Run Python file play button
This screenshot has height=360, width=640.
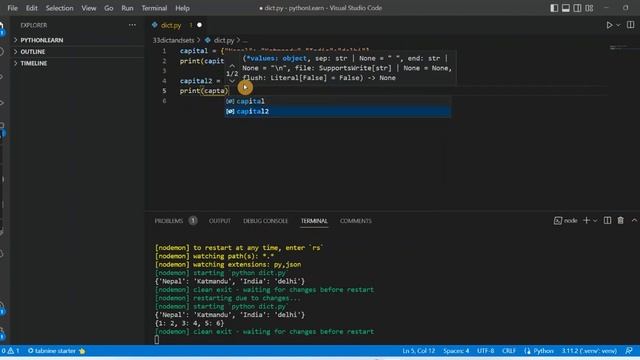click(609, 25)
